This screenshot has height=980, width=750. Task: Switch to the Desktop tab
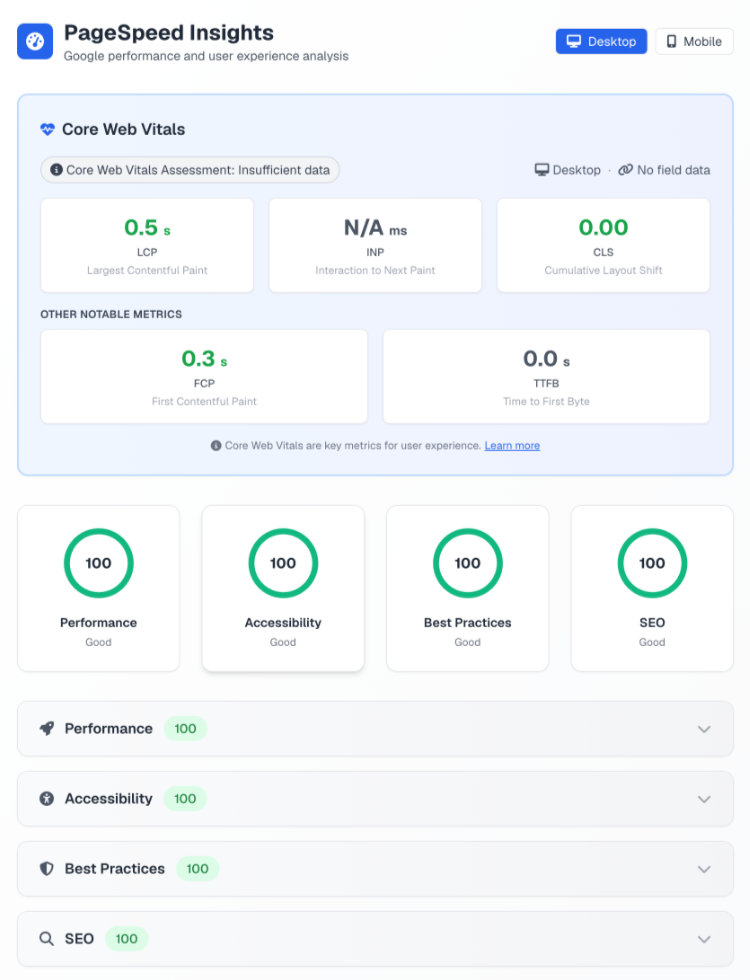[x=601, y=41]
